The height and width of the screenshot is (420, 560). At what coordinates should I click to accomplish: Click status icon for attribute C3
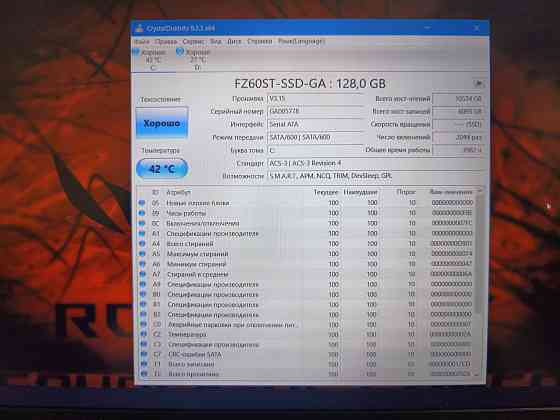tap(144, 345)
